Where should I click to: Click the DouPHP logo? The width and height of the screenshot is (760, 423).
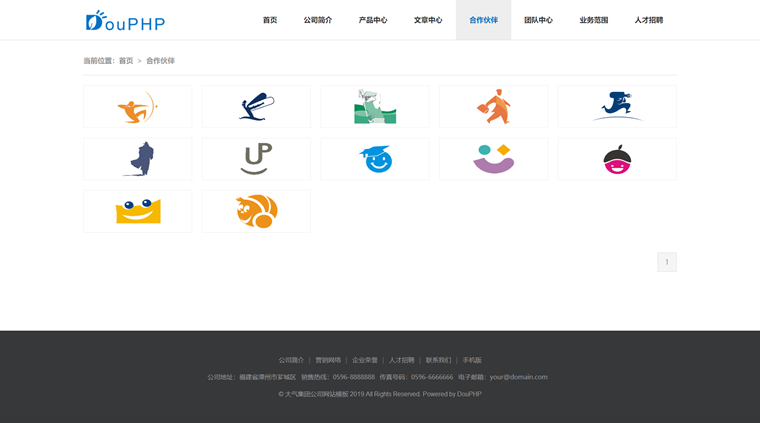pyautogui.click(x=125, y=21)
